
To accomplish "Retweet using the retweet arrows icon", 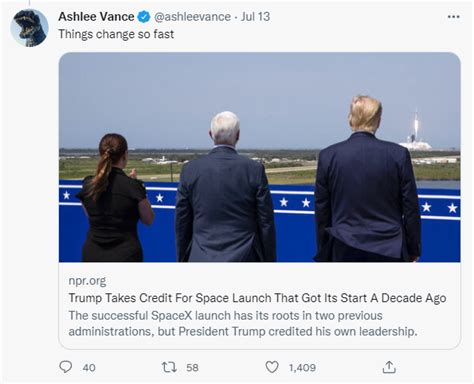I will [169, 367].
